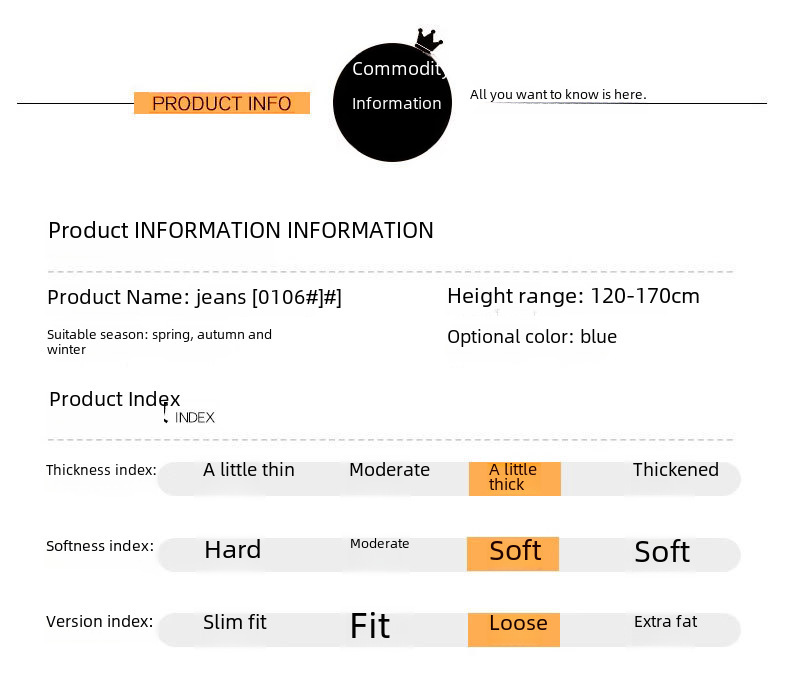This screenshot has height=674, width=790.
Task: Select the highlighted "A little thick" option
Action: [514, 477]
